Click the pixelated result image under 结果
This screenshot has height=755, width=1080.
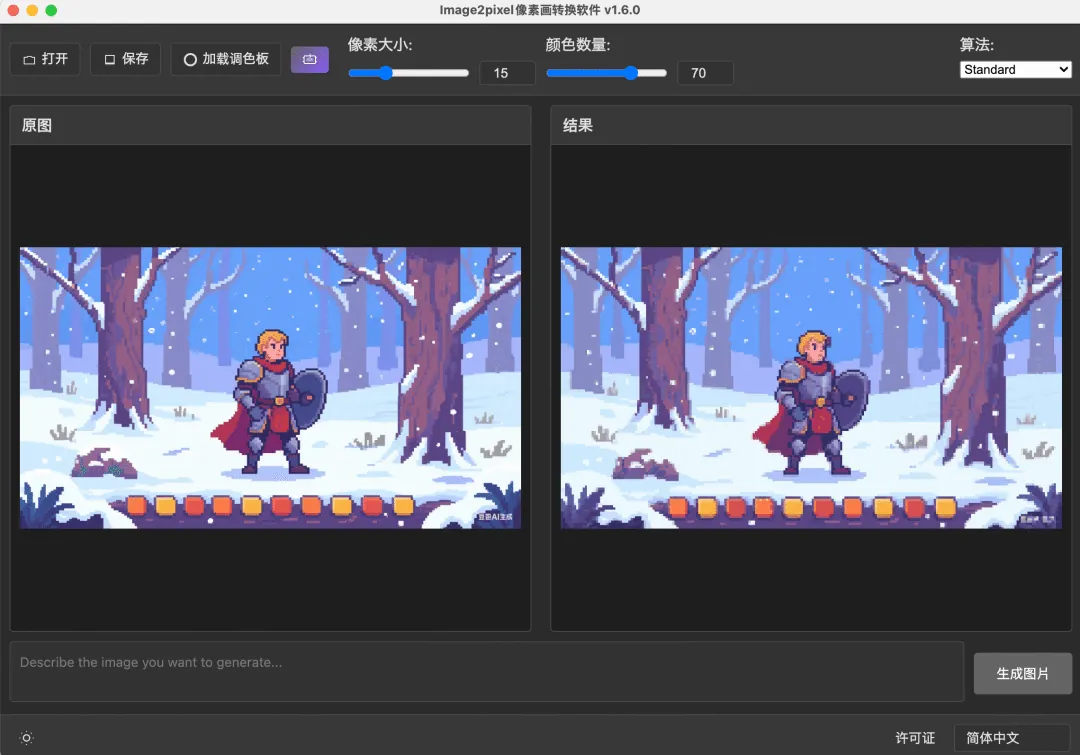click(811, 388)
